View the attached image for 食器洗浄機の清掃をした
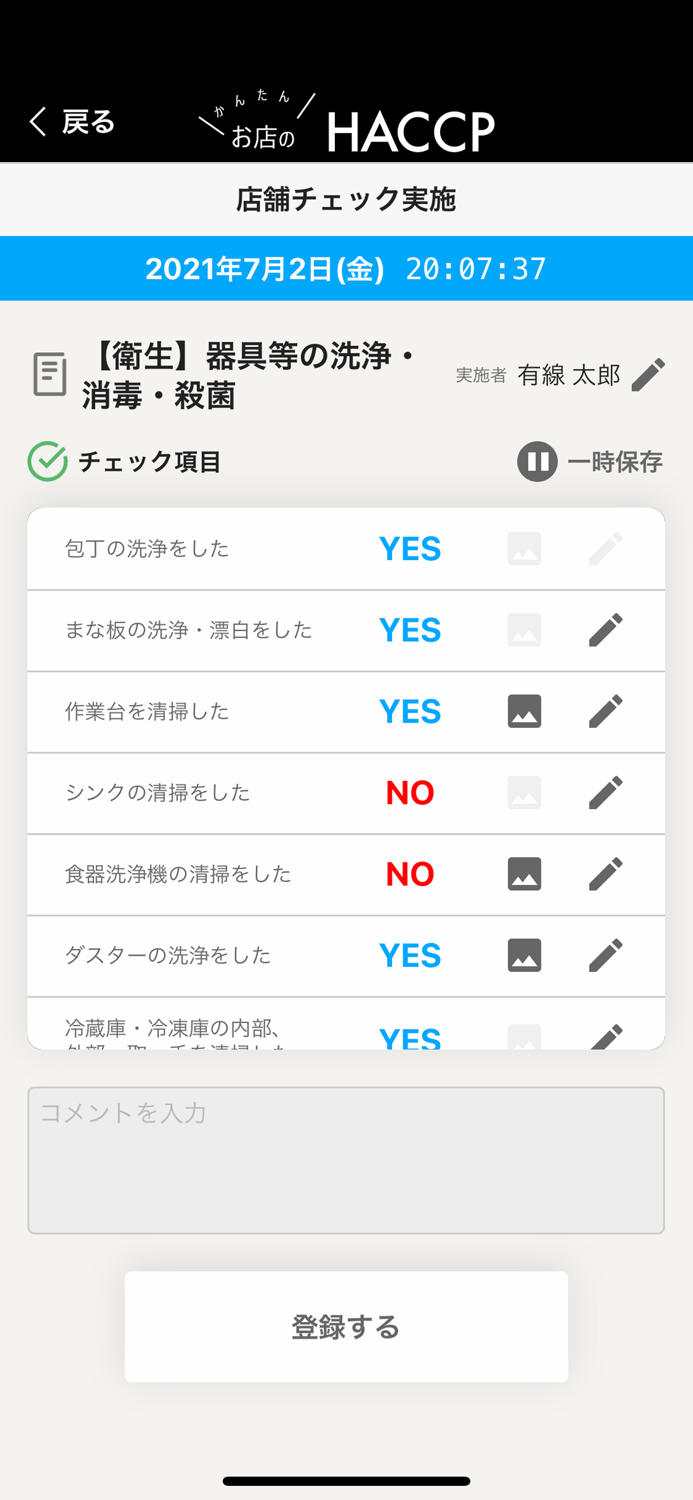The width and height of the screenshot is (693, 1500). [524, 874]
